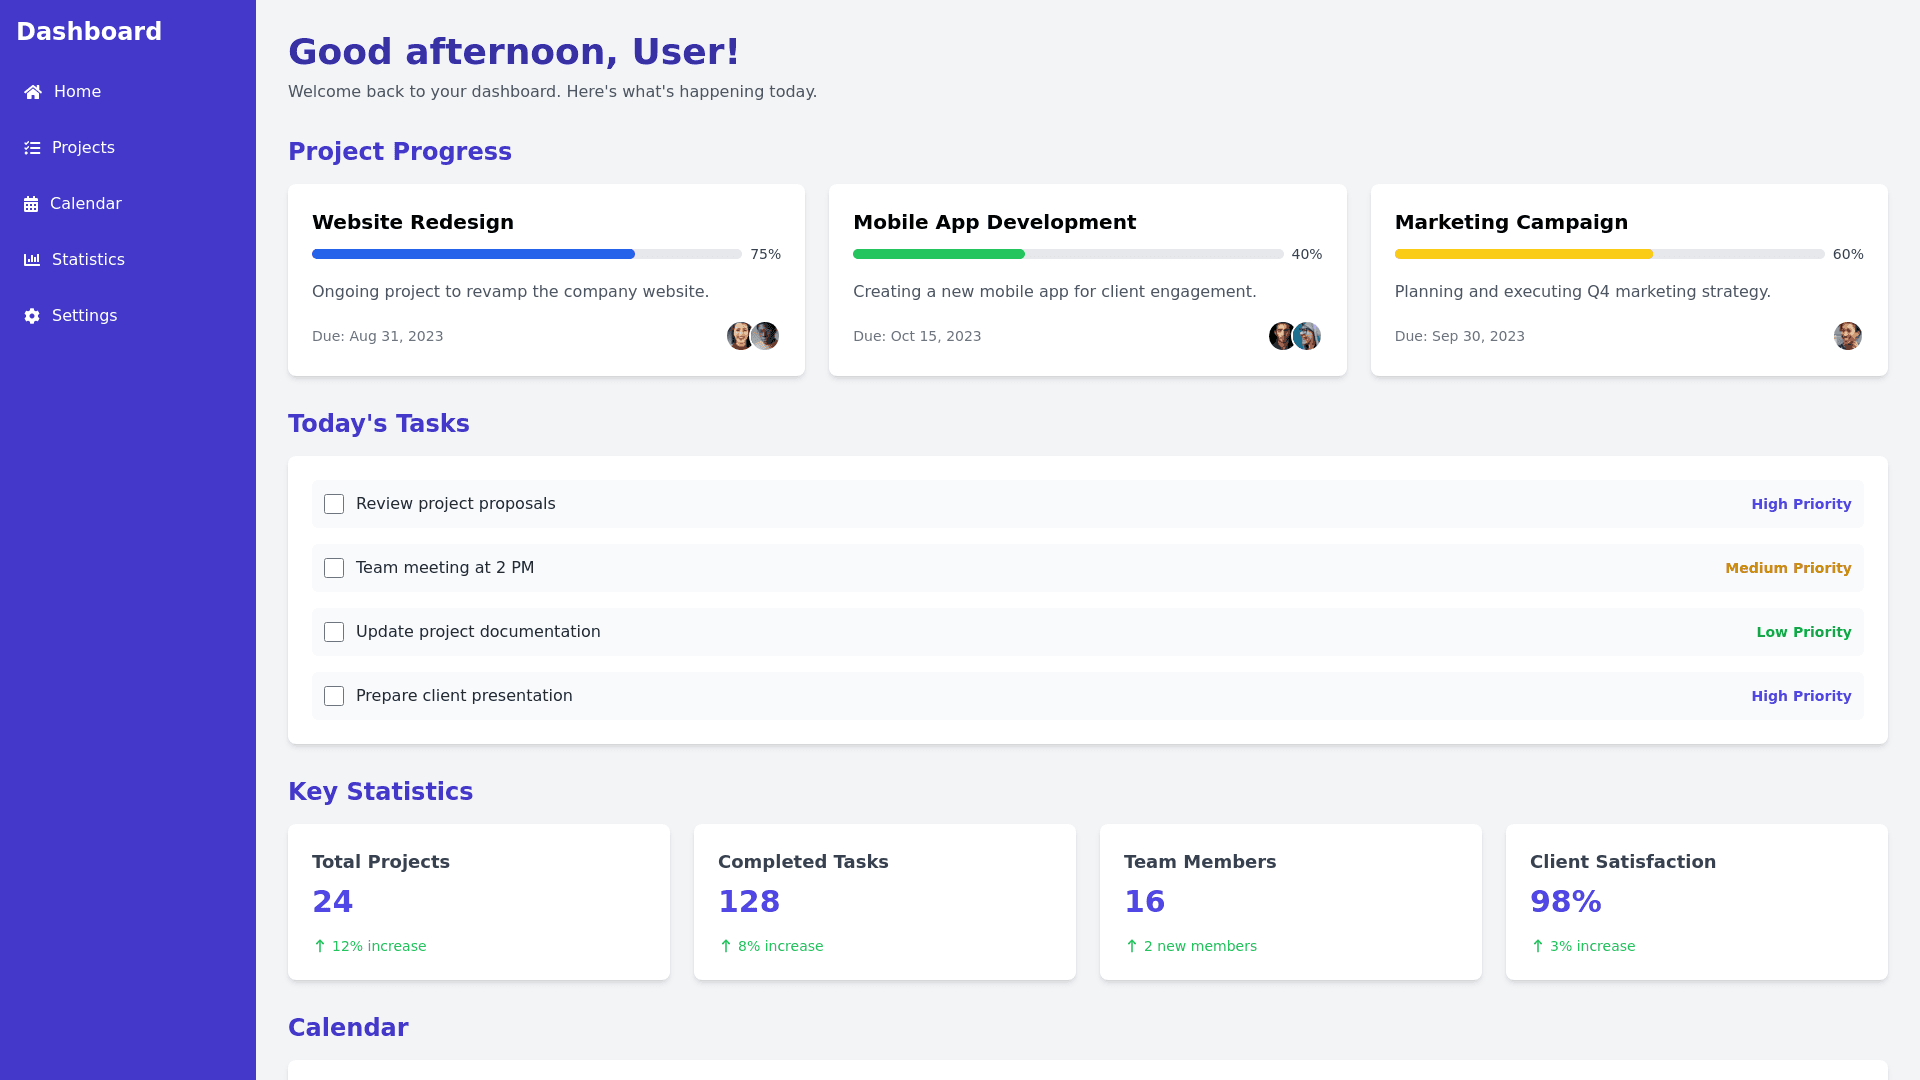Open the Statistics menu item
The height and width of the screenshot is (1080, 1920).
pos(88,260)
